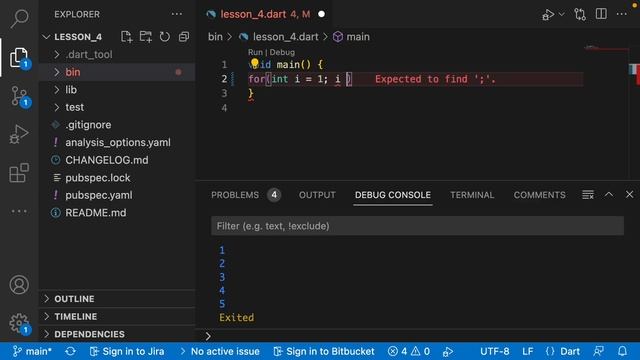Click Sign in to Bitbucket
Image resolution: width=640 pixels, height=360 pixels.
[324, 351]
